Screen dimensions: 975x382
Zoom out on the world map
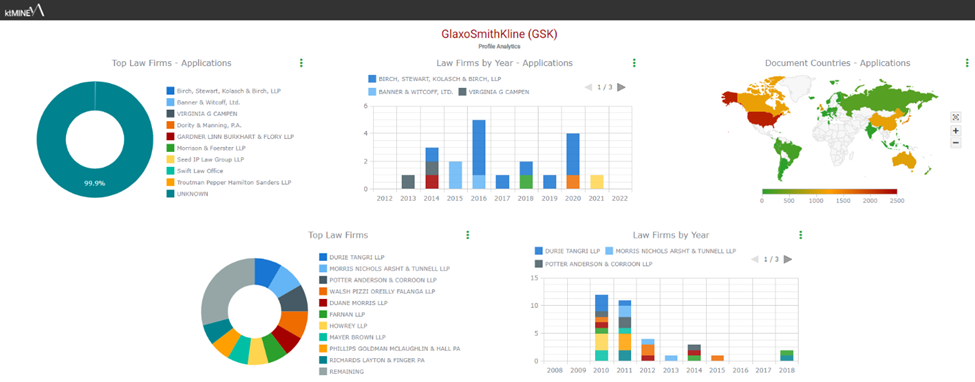(956, 143)
